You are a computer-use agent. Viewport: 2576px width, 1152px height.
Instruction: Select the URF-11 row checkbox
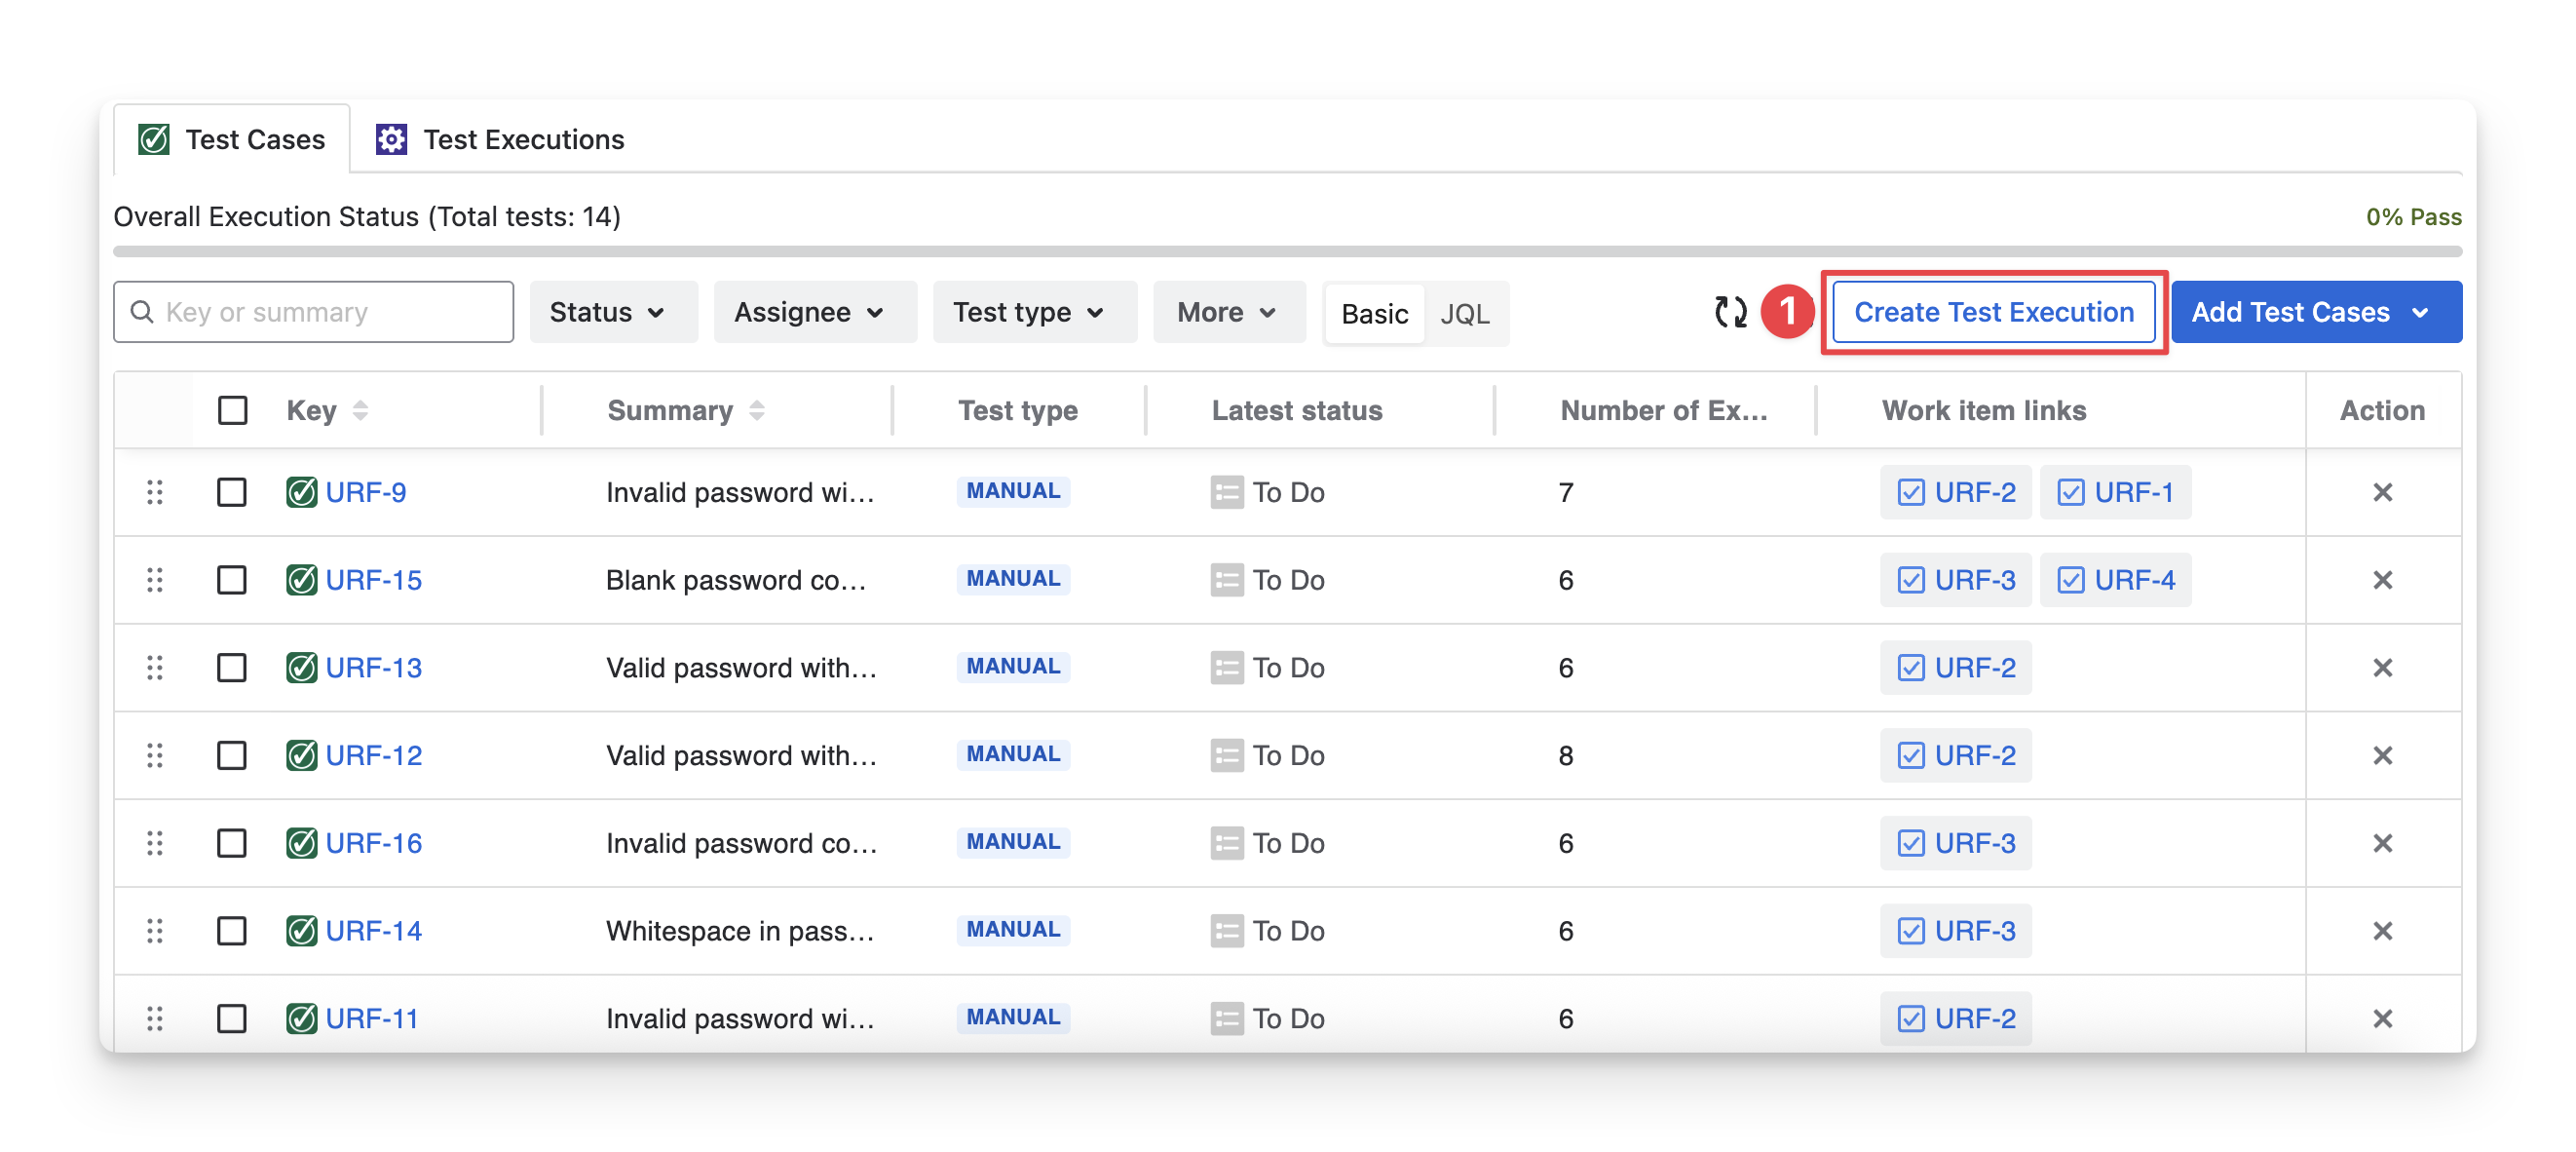232,1018
